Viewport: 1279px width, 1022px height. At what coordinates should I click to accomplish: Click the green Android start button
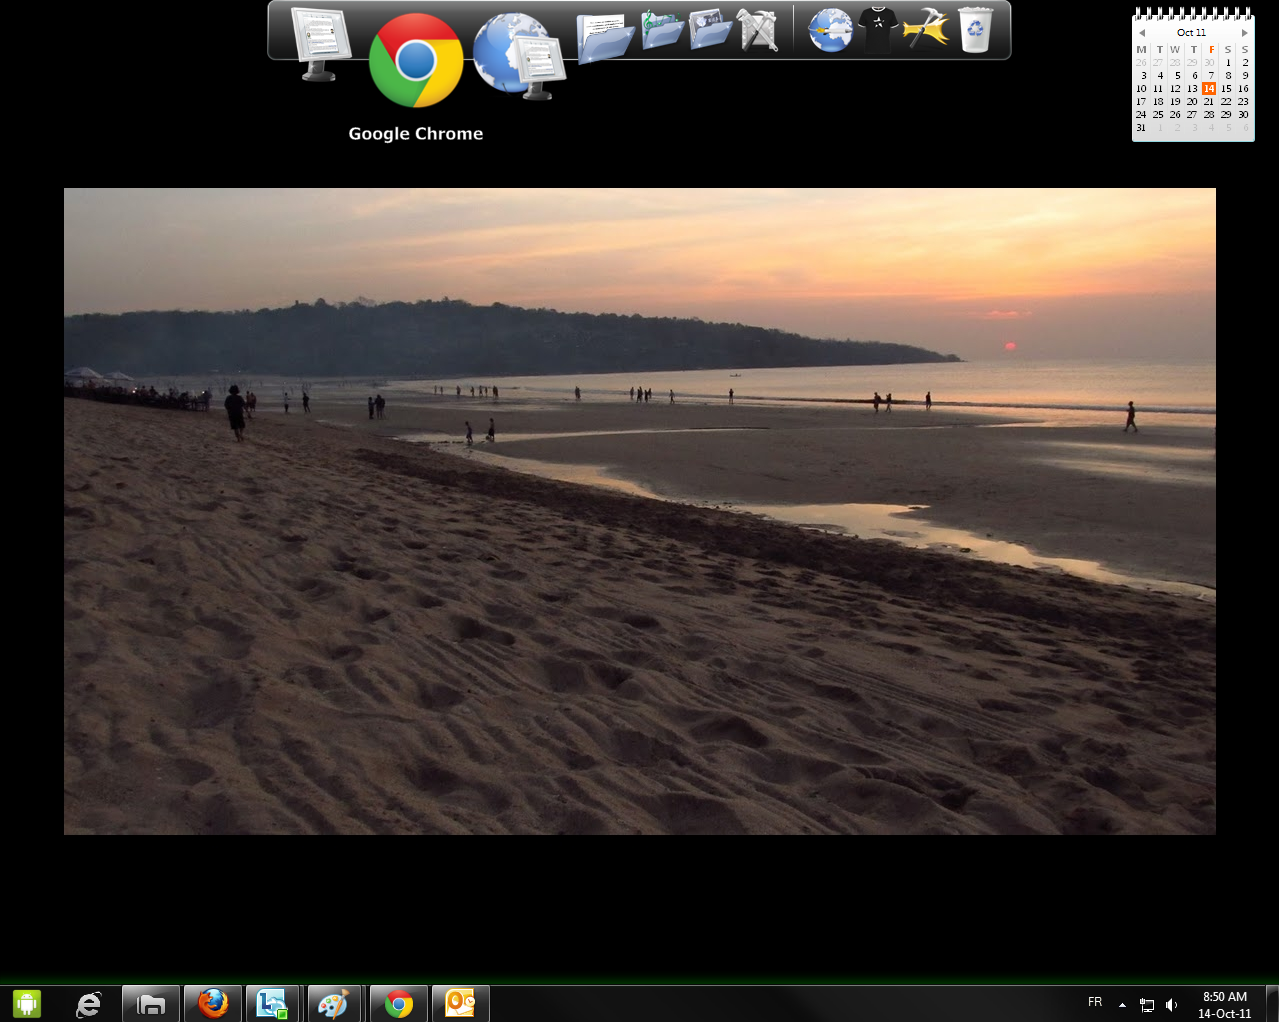point(27,1003)
